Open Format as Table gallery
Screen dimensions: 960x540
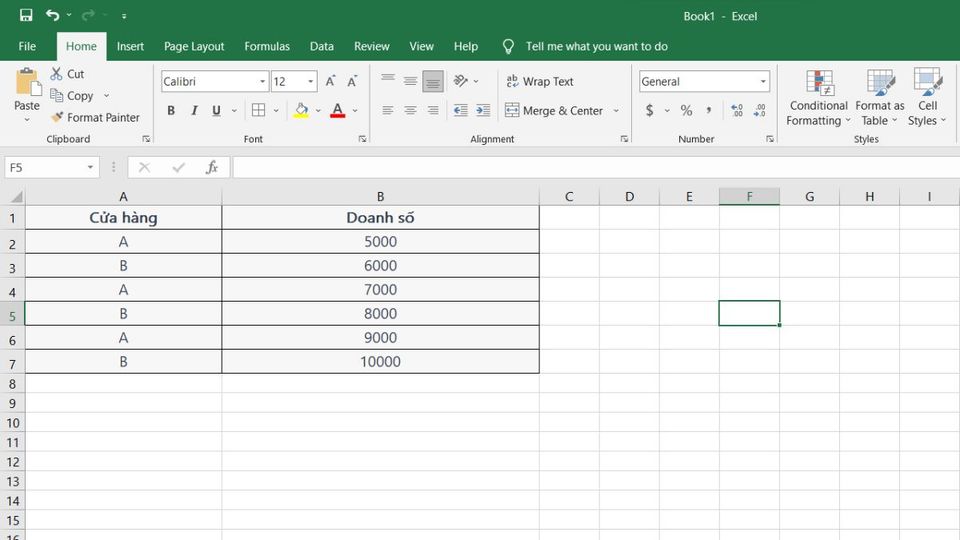pos(880,98)
